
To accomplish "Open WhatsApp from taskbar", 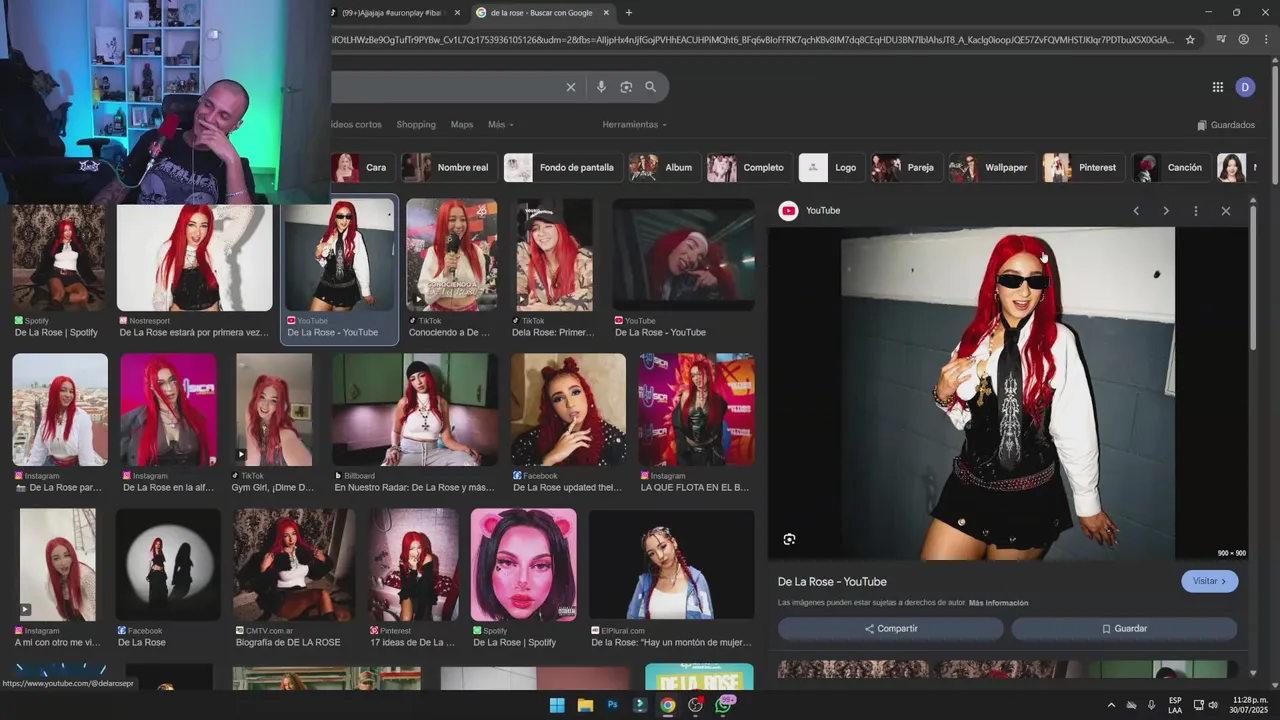I will point(724,705).
